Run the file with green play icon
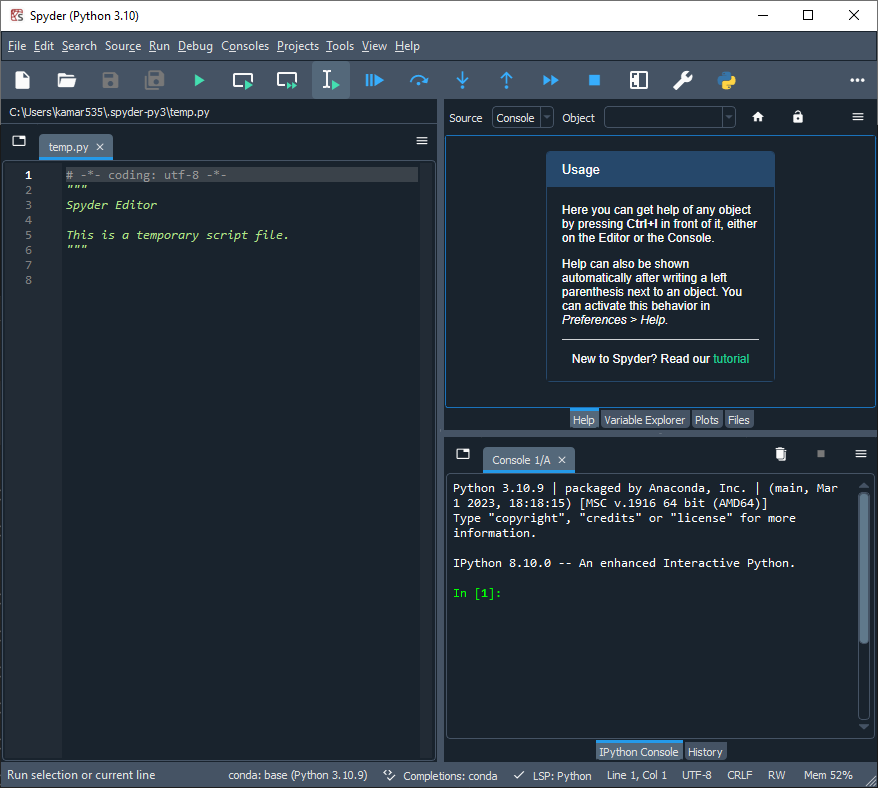The height and width of the screenshot is (788, 878). 199,80
